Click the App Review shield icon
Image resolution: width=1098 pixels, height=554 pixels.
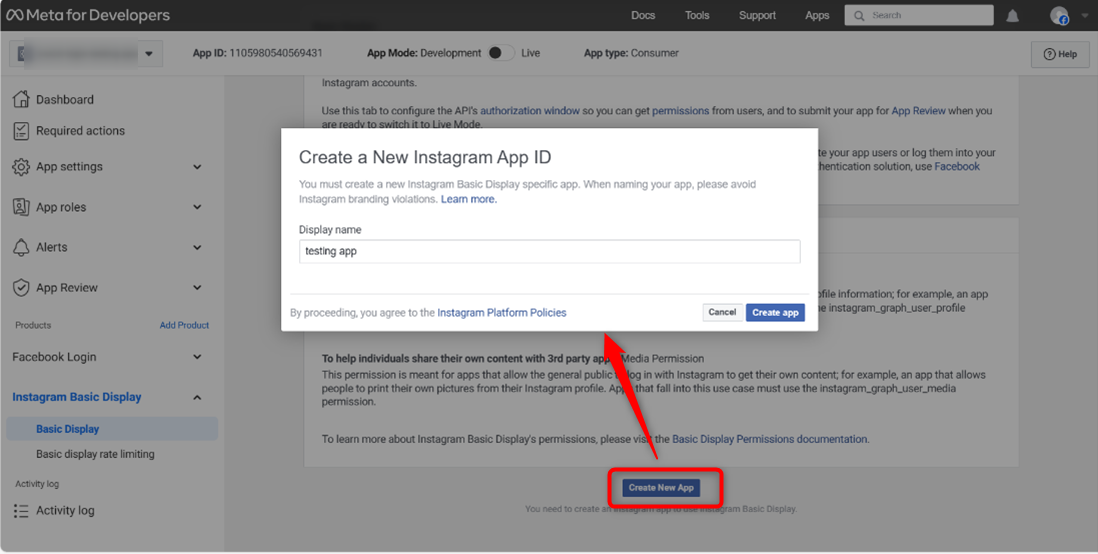(20, 288)
